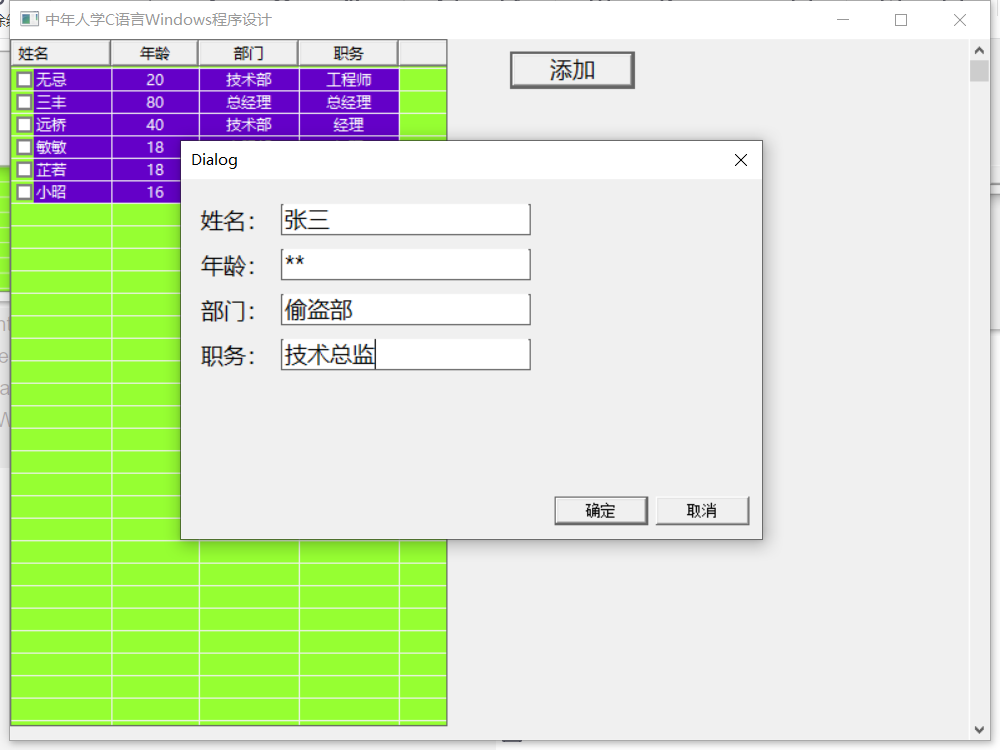Screen dimensions: 1000x750
Task: Select the 部门 input containing 偷盗部
Action: pyautogui.click(x=405, y=309)
